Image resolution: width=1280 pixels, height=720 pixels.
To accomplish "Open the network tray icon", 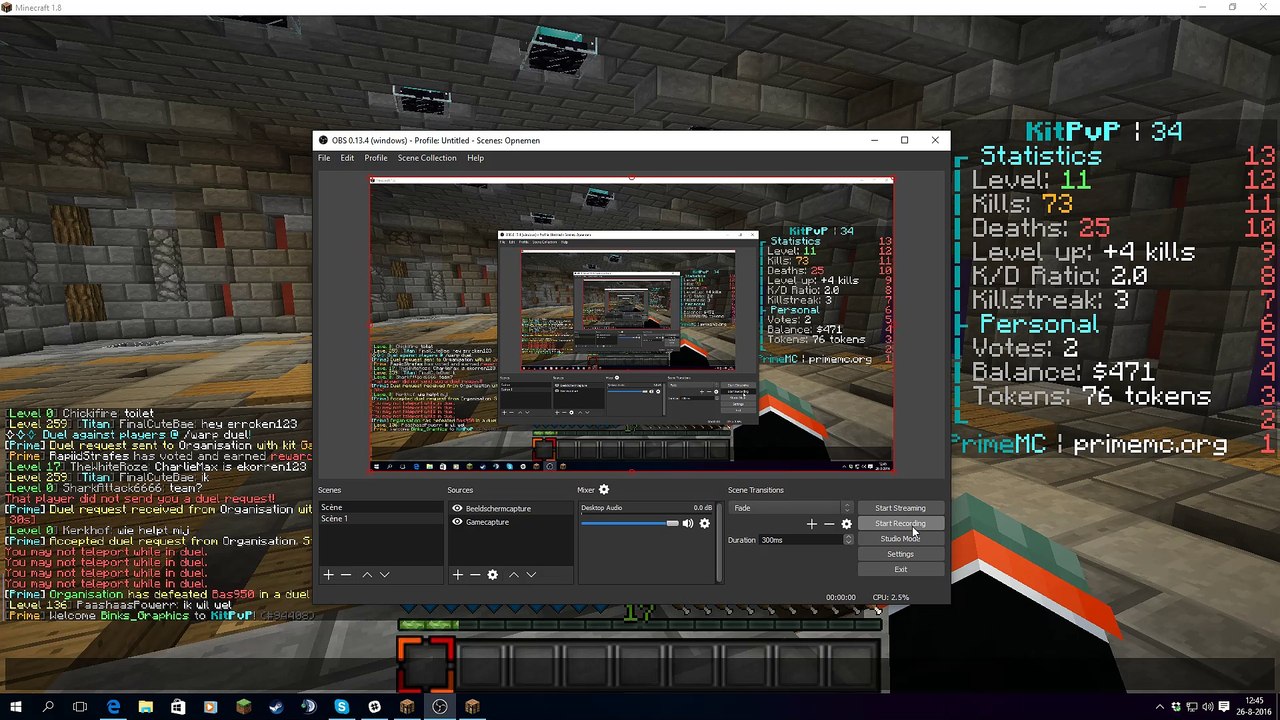I will point(1191,707).
